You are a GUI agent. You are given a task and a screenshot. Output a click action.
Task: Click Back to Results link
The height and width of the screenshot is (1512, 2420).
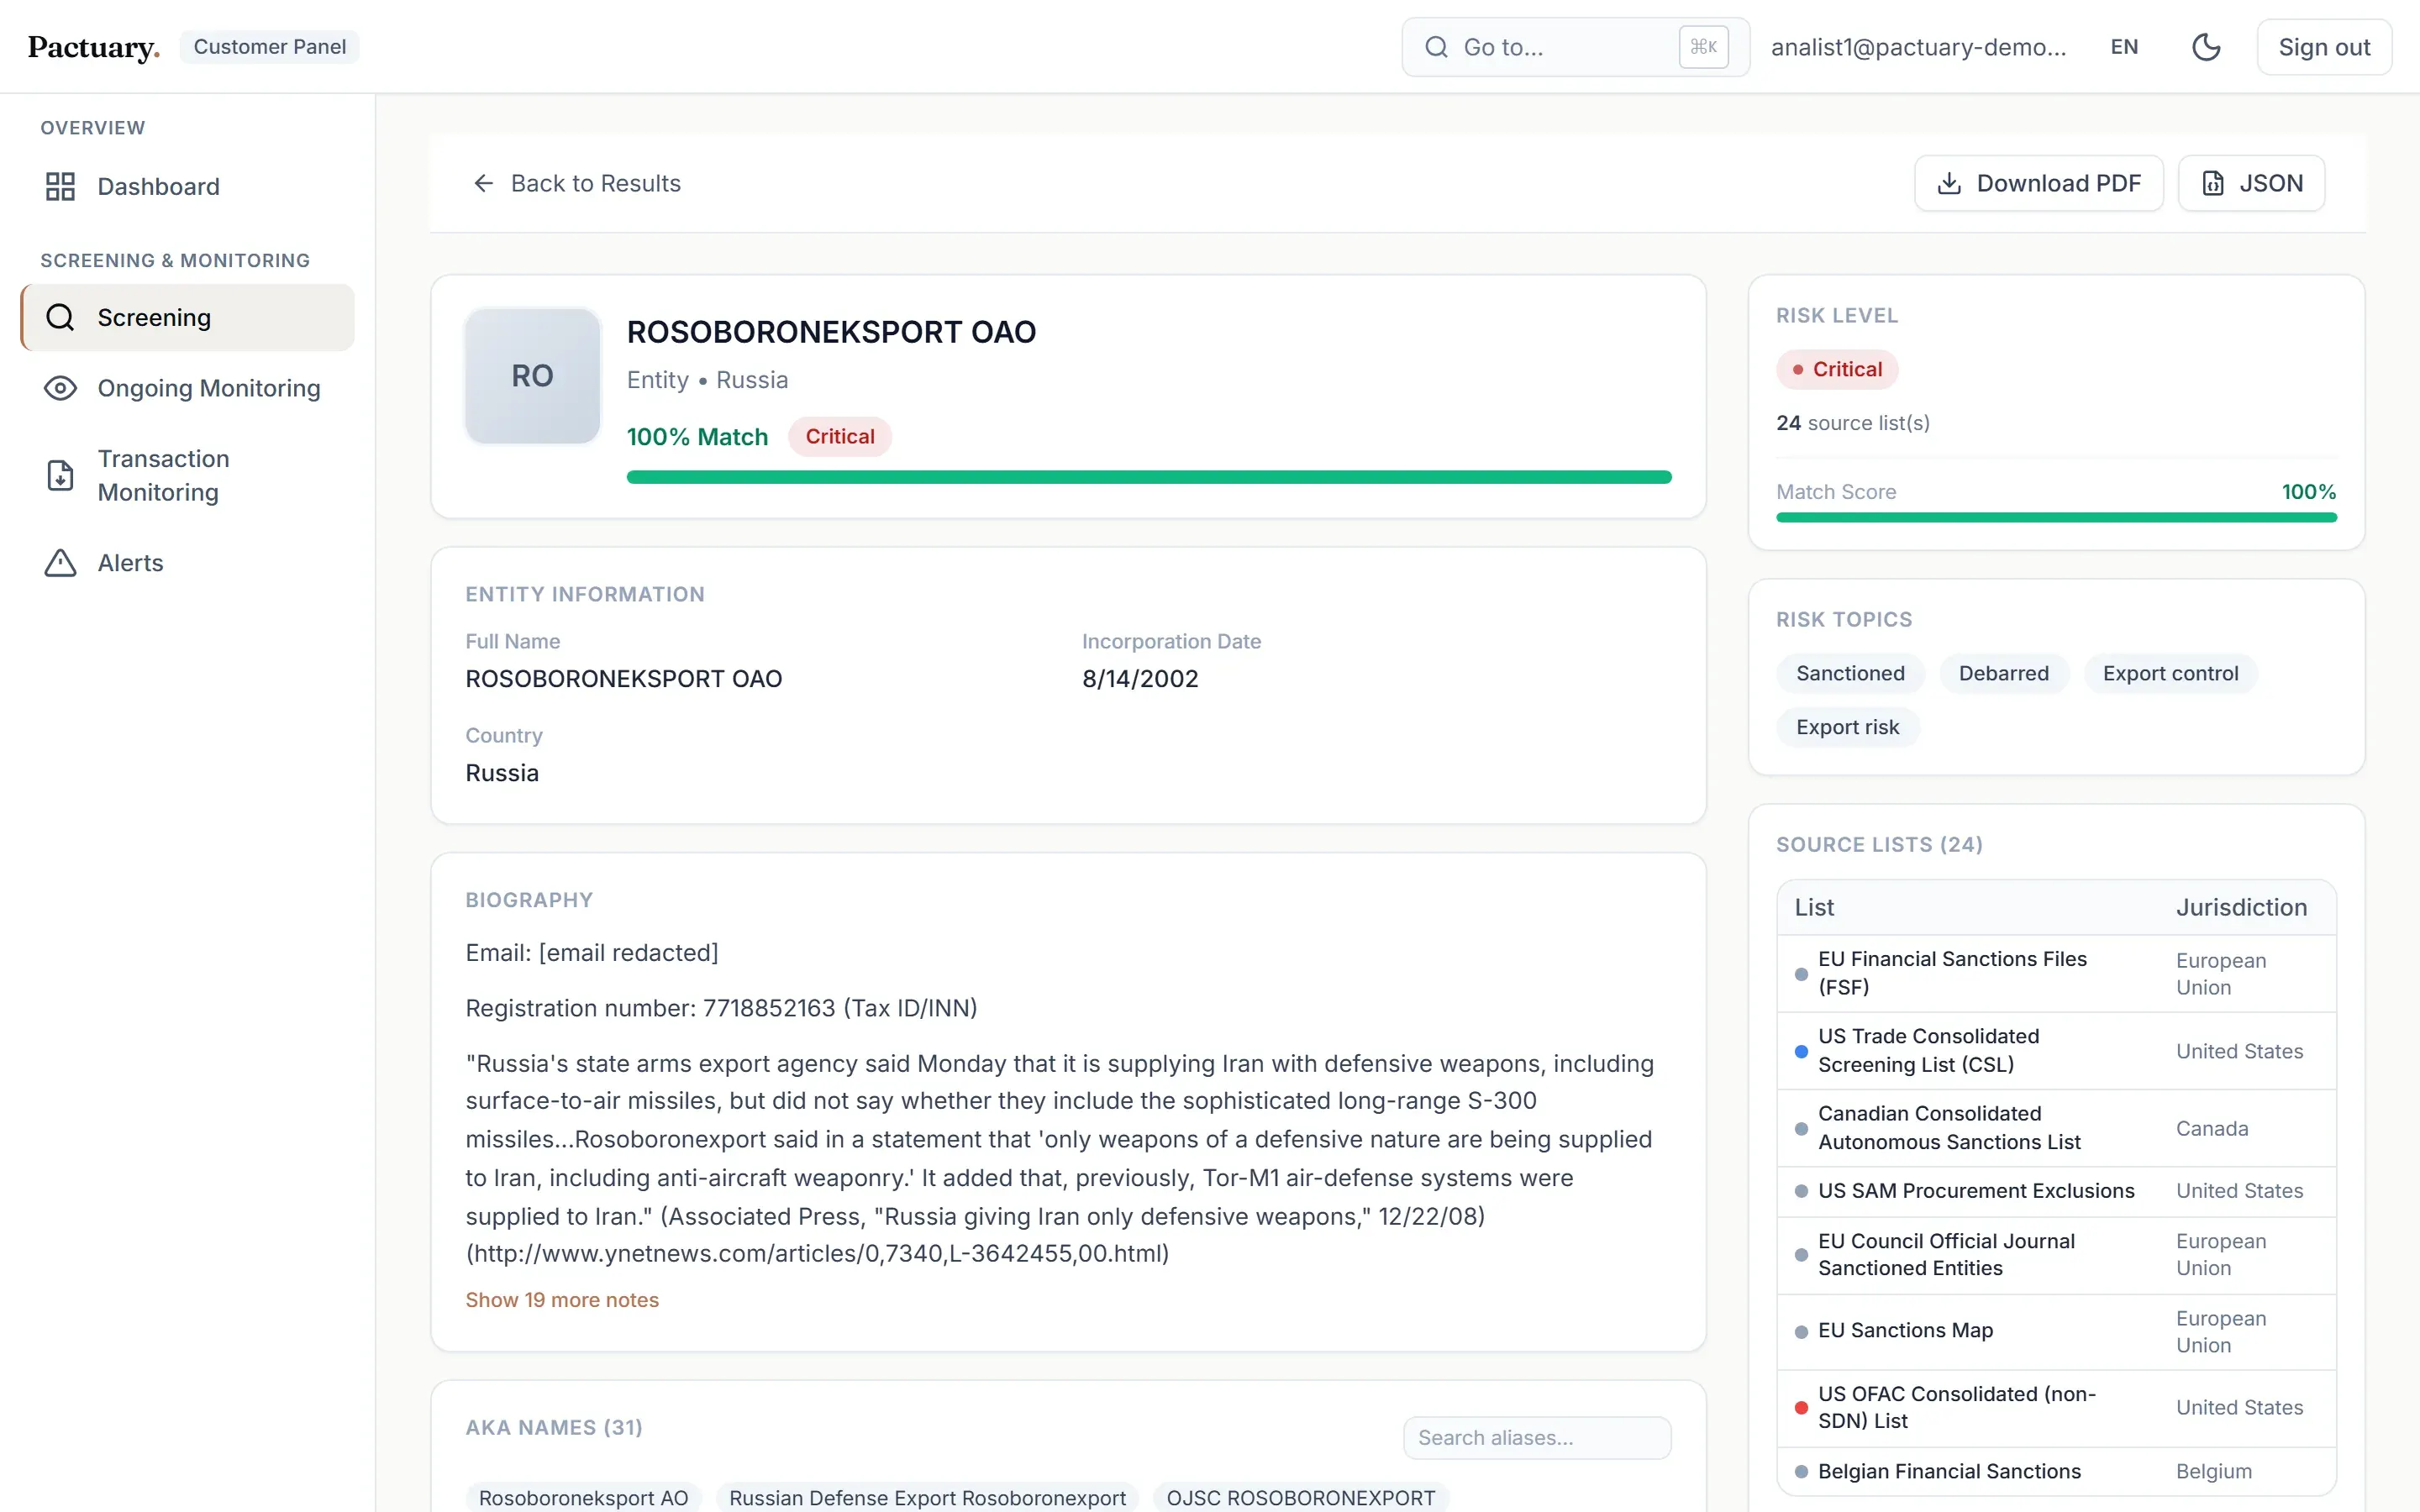[576, 183]
